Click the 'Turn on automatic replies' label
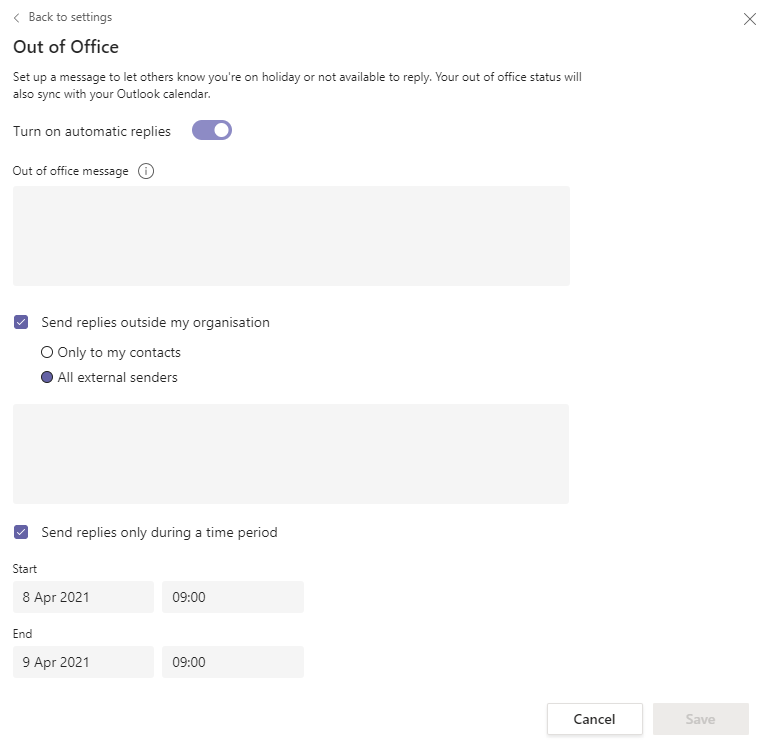 92,131
